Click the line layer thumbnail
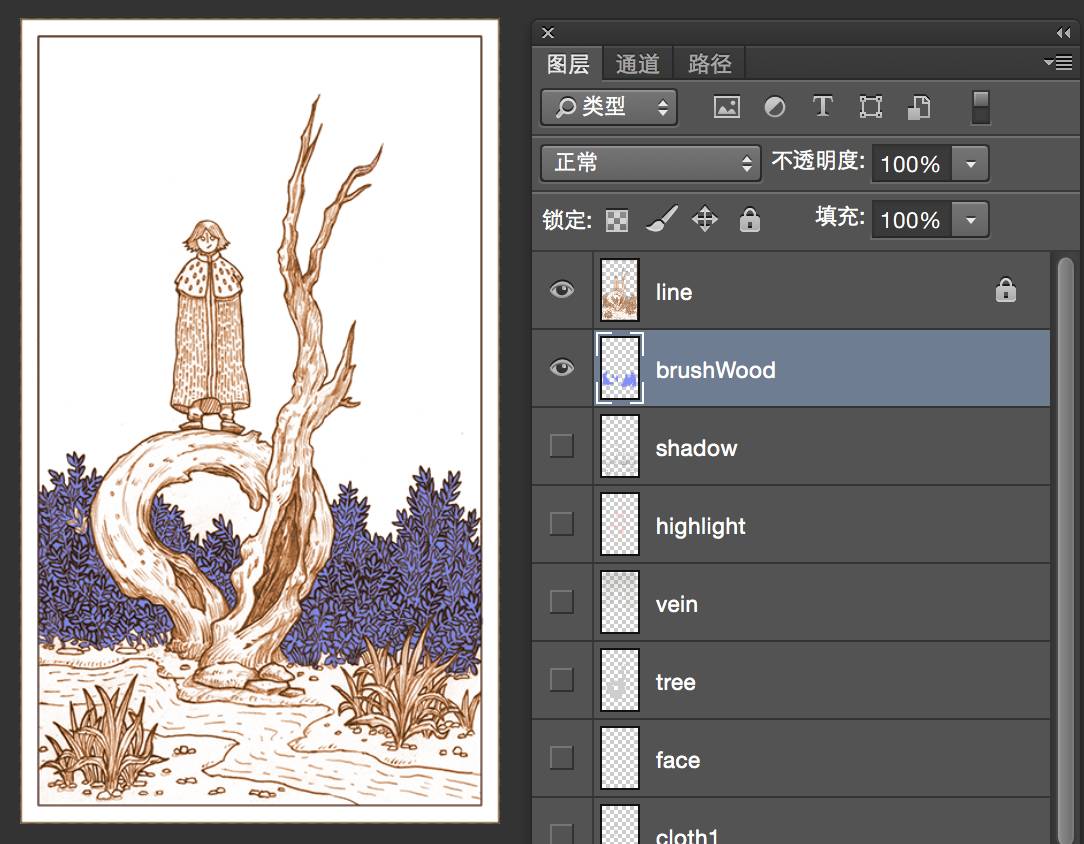The height and width of the screenshot is (844, 1084). point(619,290)
